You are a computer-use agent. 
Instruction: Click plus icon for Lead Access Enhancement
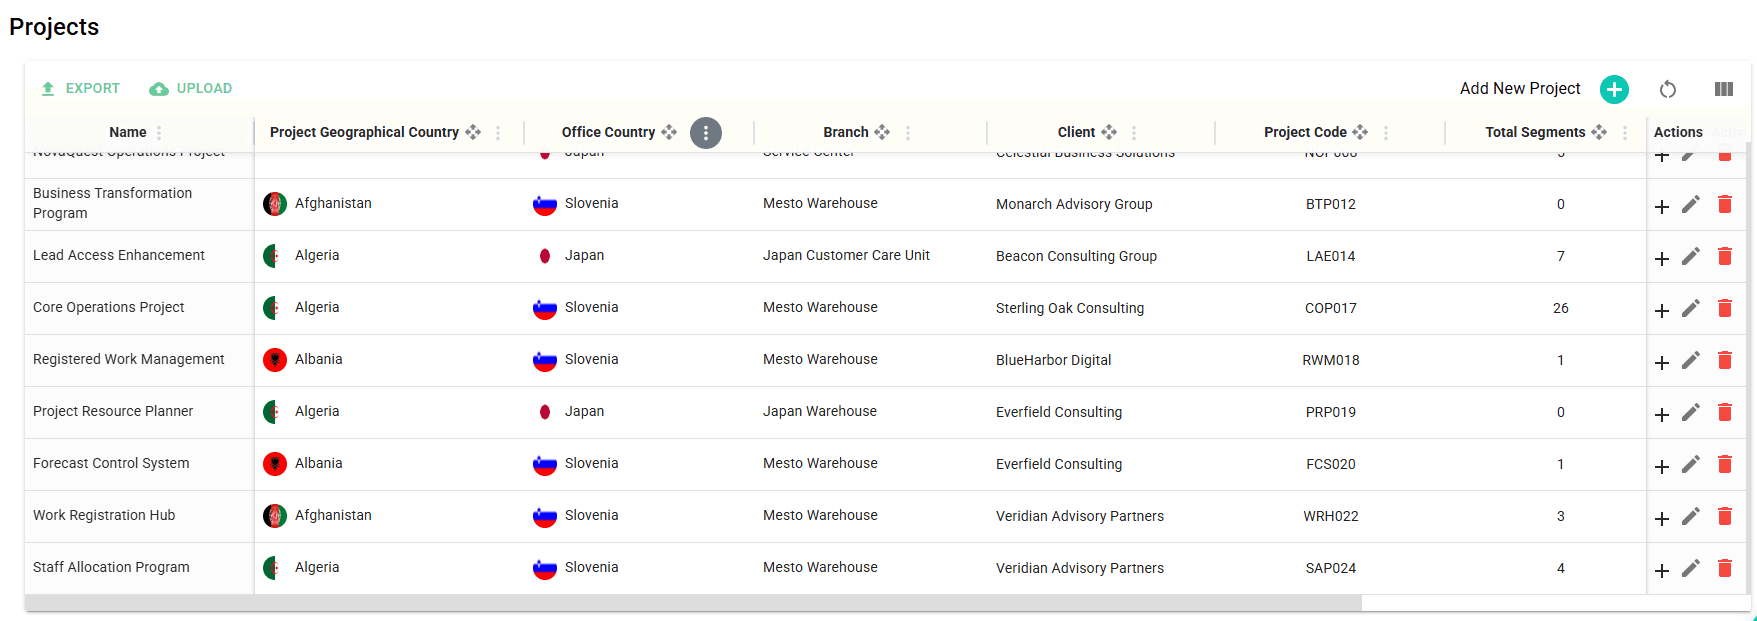point(1662,259)
